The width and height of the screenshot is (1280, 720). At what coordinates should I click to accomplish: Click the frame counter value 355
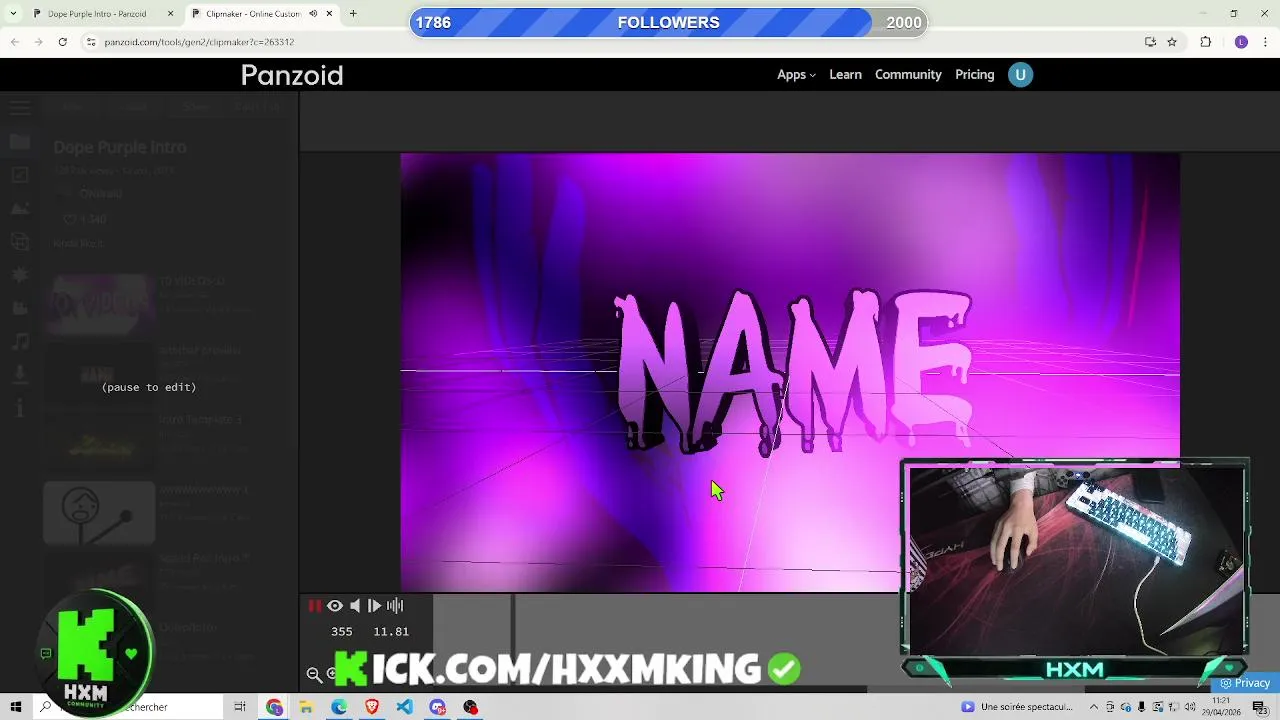[x=342, y=632]
